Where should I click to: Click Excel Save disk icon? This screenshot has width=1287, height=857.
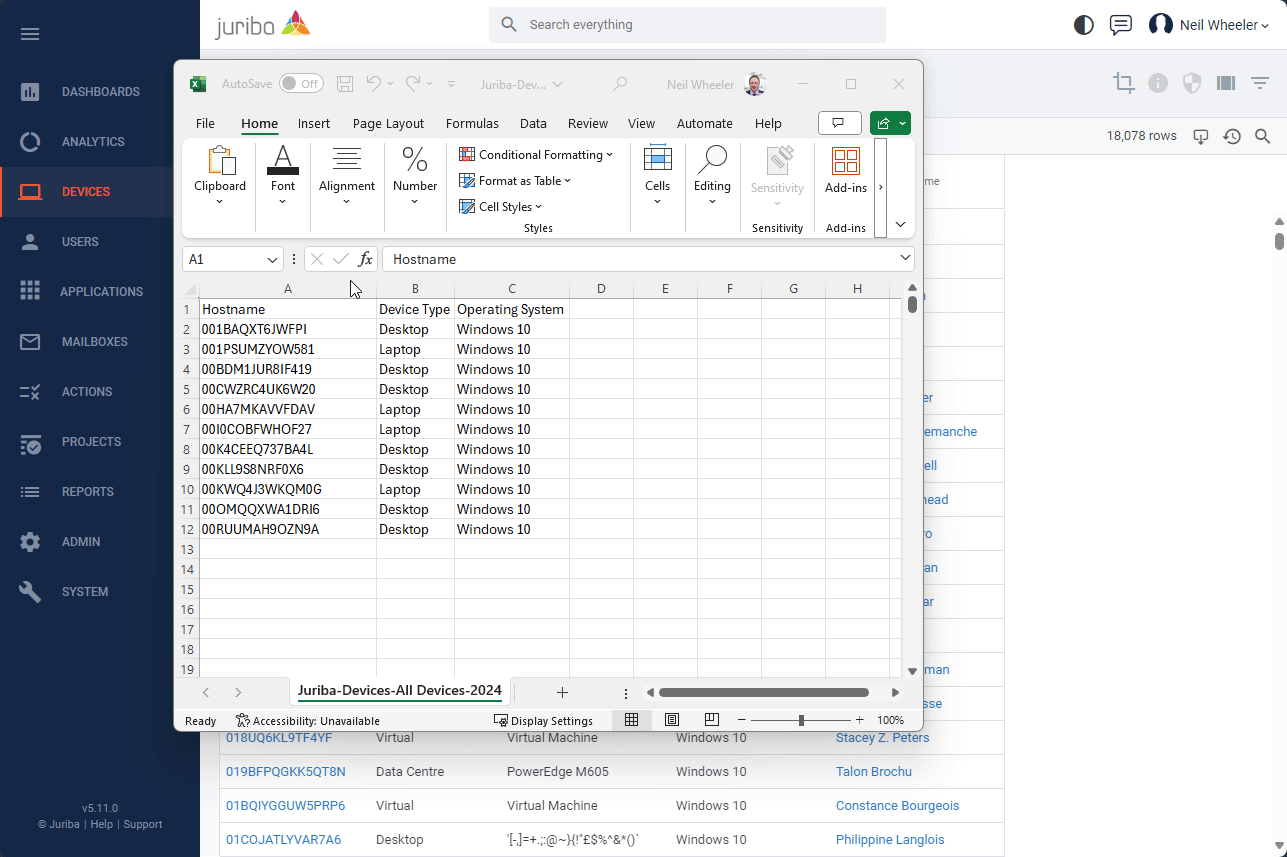345,84
